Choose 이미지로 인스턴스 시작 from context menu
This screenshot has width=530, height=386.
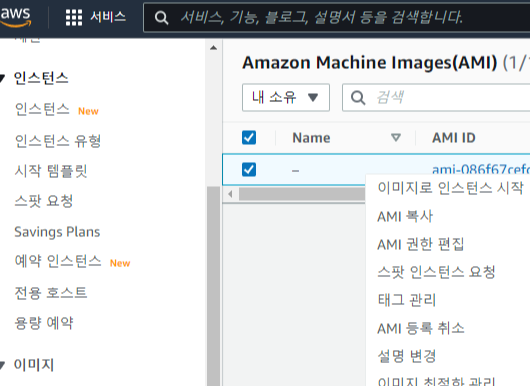[451, 188]
